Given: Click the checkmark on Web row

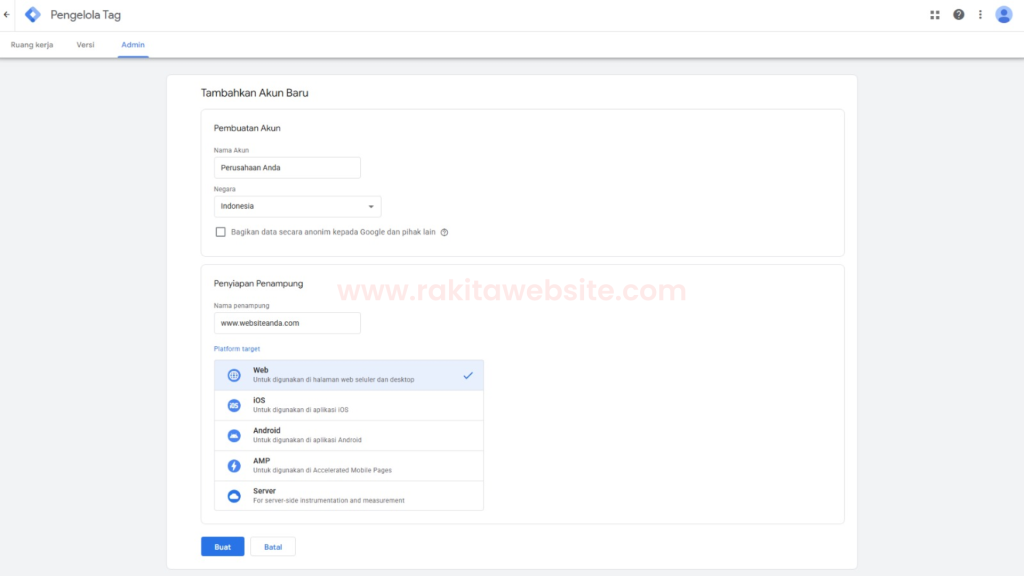Looking at the screenshot, I should (x=468, y=376).
